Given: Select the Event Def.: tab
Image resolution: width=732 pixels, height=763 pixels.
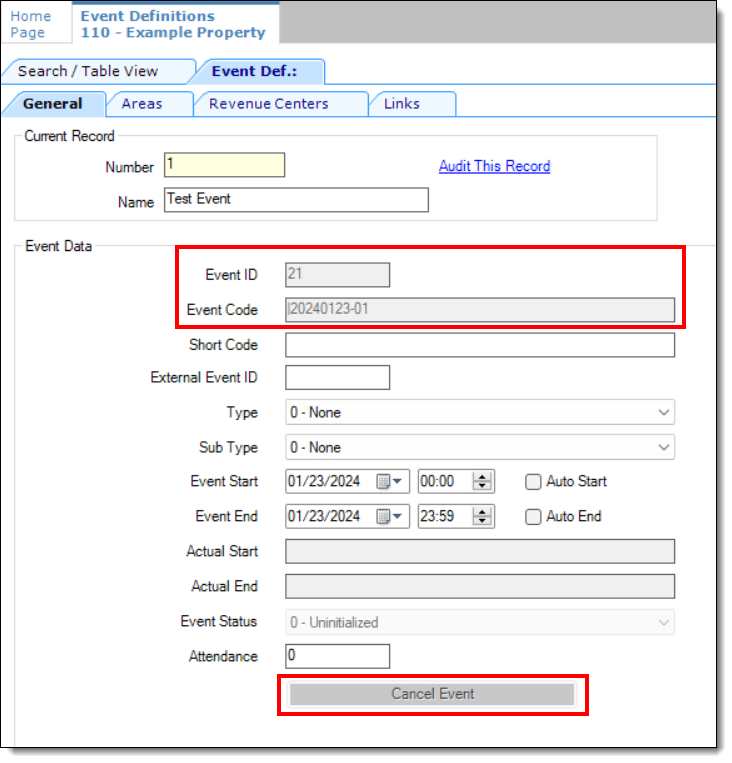Looking at the screenshot, I should point(256,72).
